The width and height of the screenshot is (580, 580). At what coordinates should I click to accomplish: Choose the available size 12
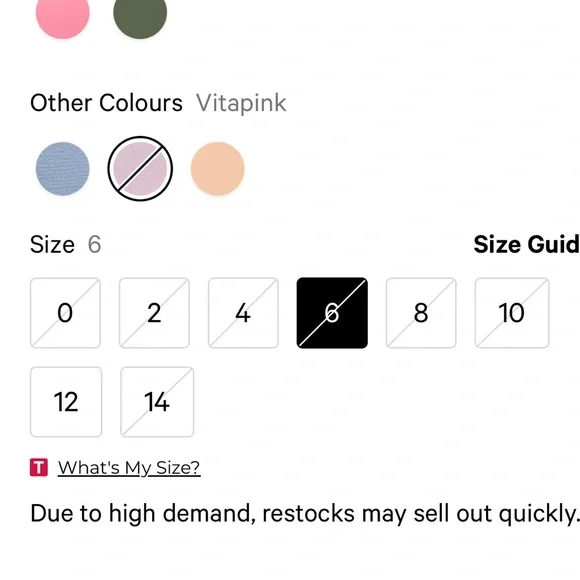(66, 402)
